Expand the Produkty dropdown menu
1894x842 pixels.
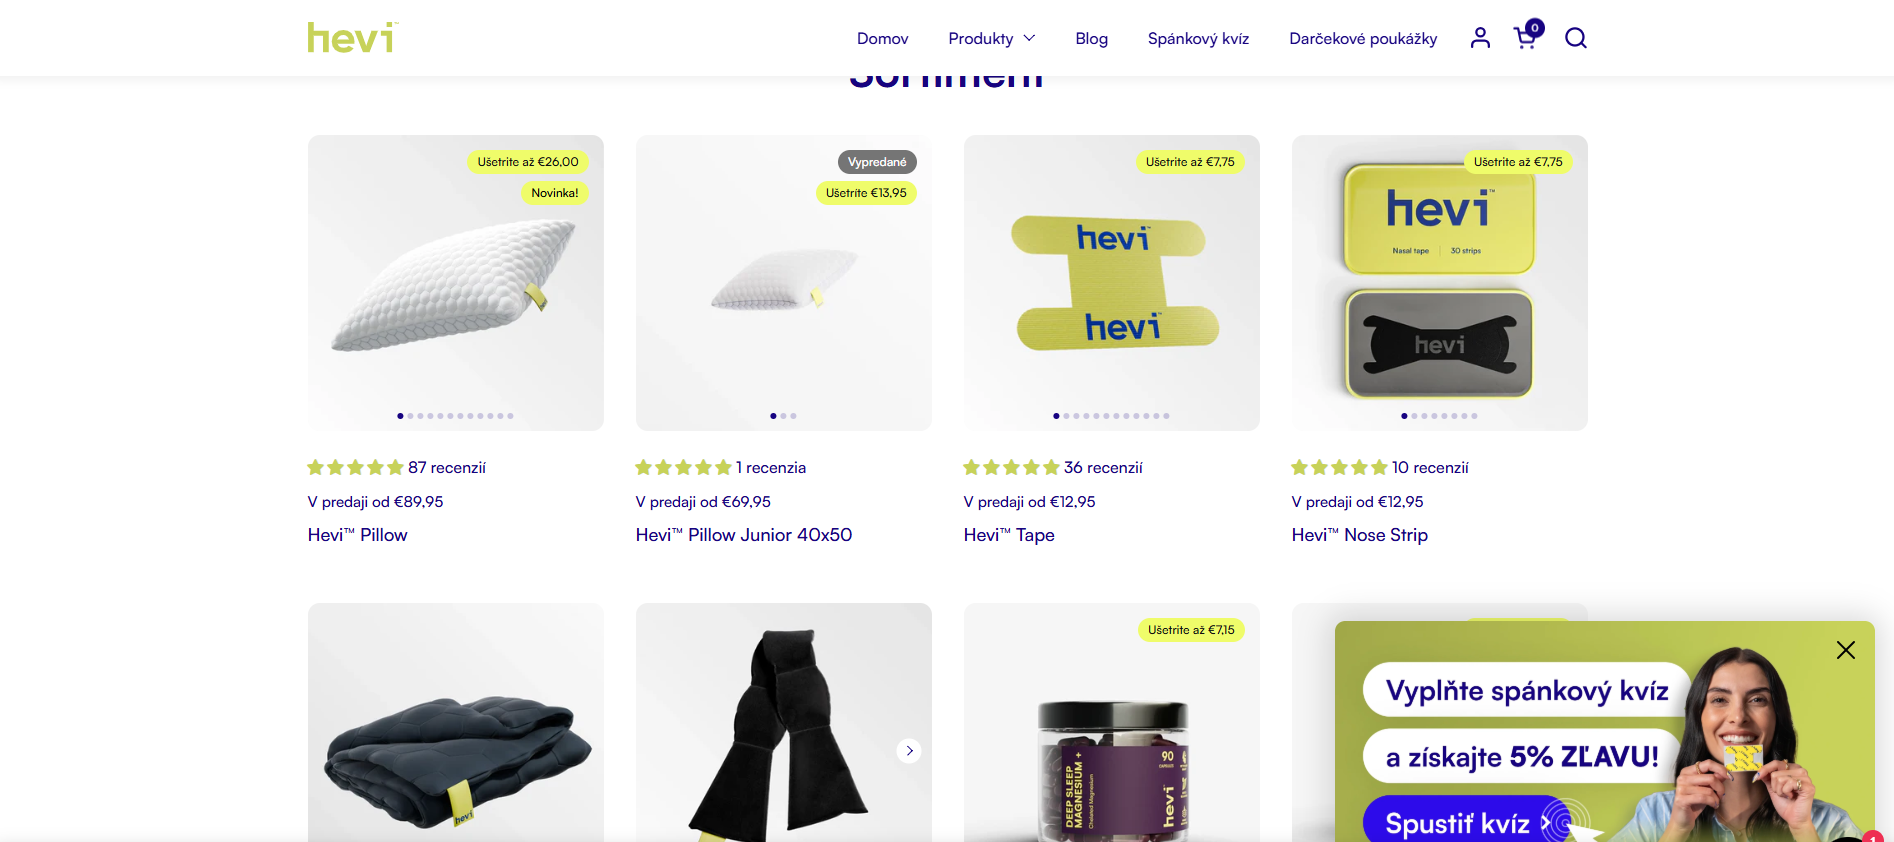pyautogui.click(x=991, y=38)
